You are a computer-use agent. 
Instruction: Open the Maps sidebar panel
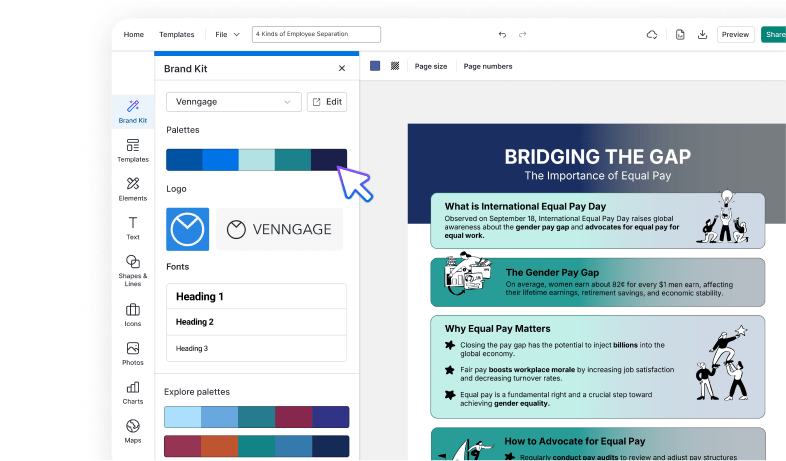coord(133,431)
